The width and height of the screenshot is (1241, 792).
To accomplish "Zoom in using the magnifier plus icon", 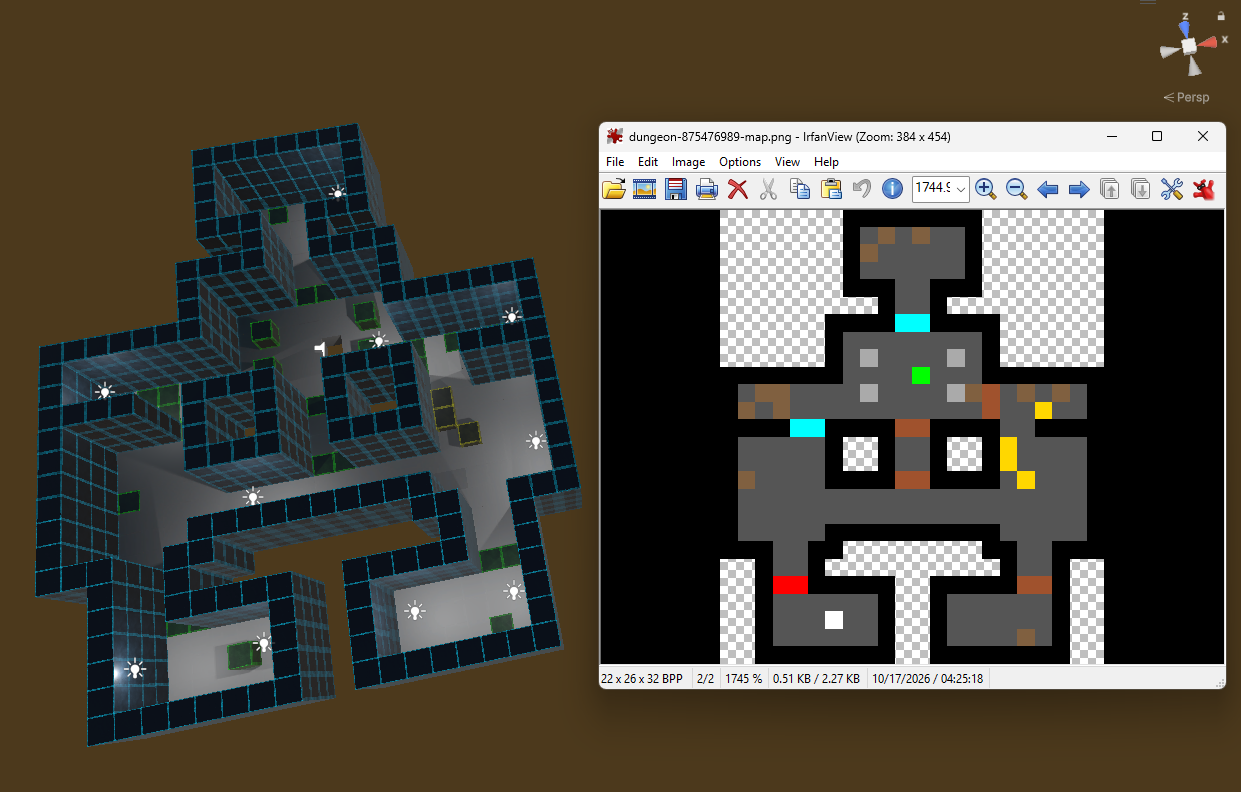I will click(985, 188).
